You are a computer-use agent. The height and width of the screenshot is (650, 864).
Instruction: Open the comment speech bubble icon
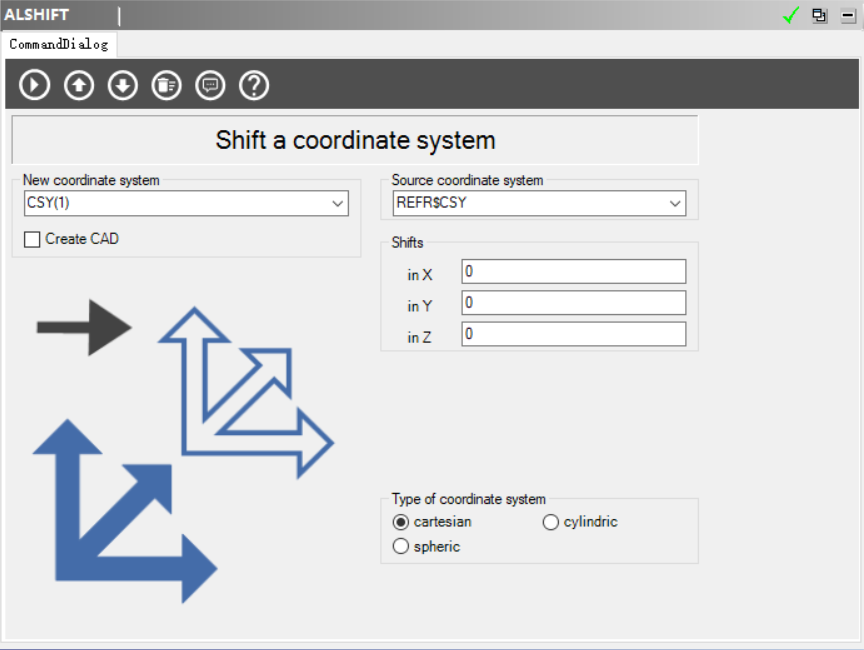click(x=210, y=85)
